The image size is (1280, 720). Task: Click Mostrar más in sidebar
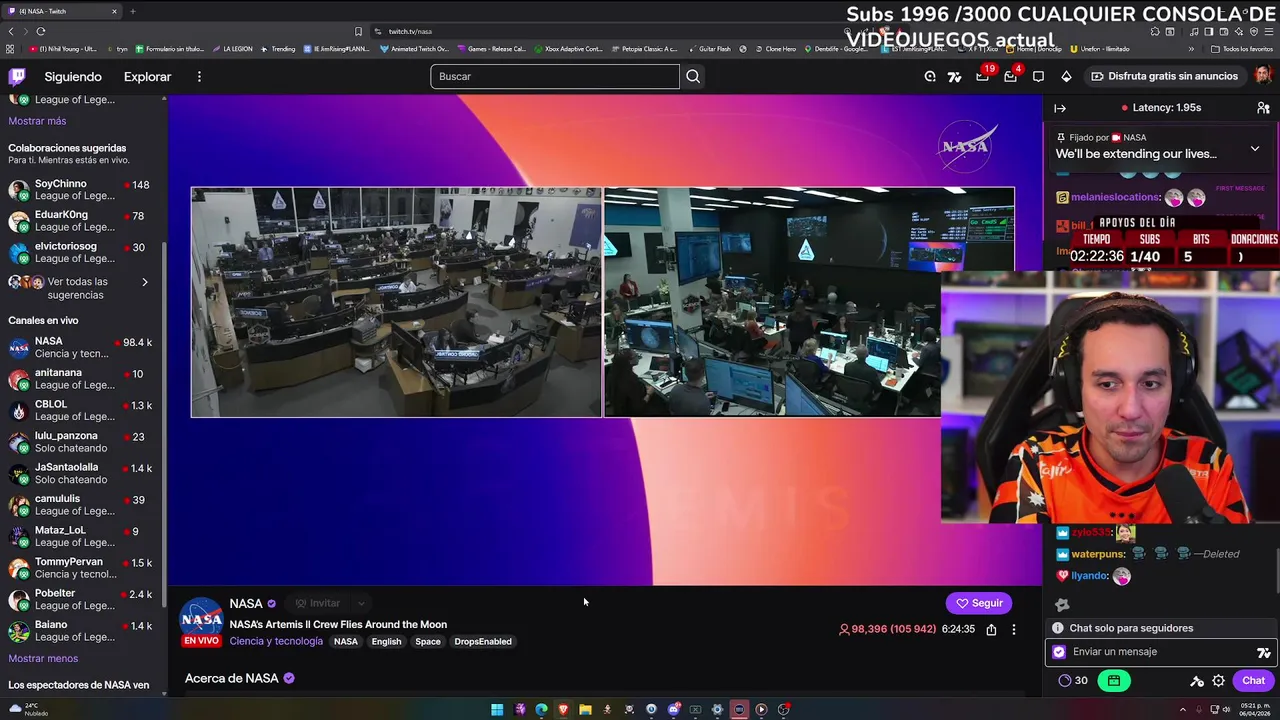pyautogui.click(x=37, y=121)
